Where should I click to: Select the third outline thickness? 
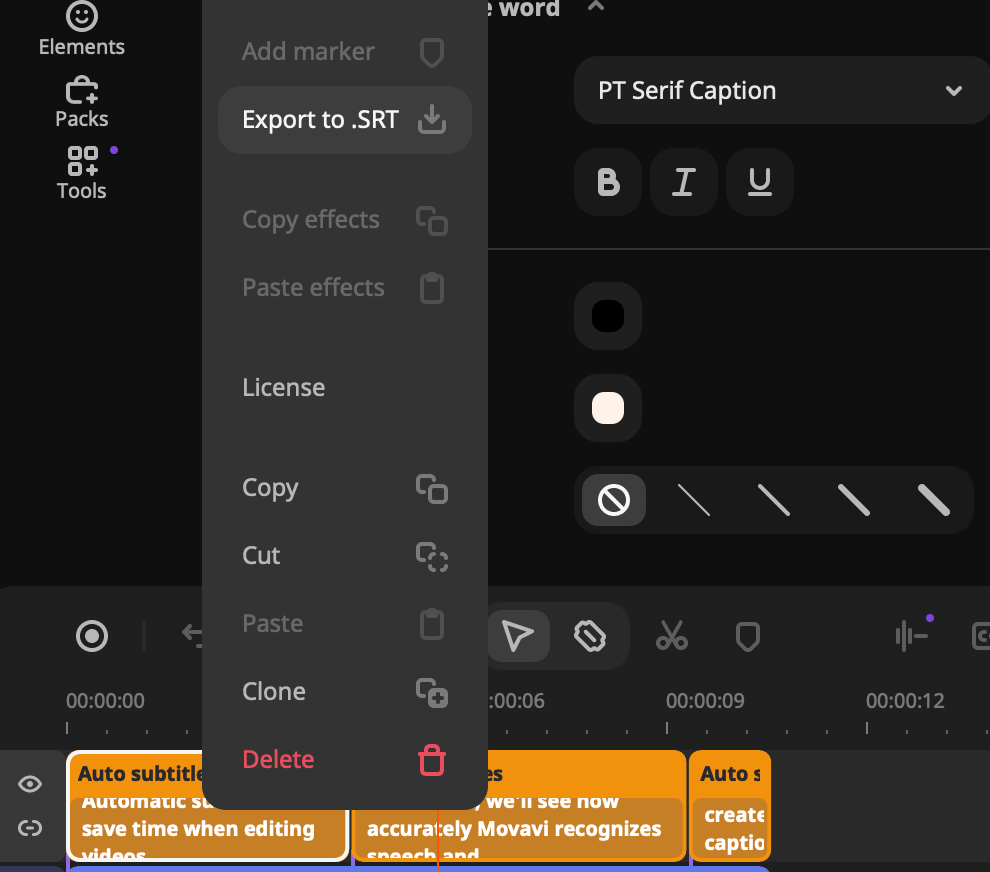[x=854, y=500]
